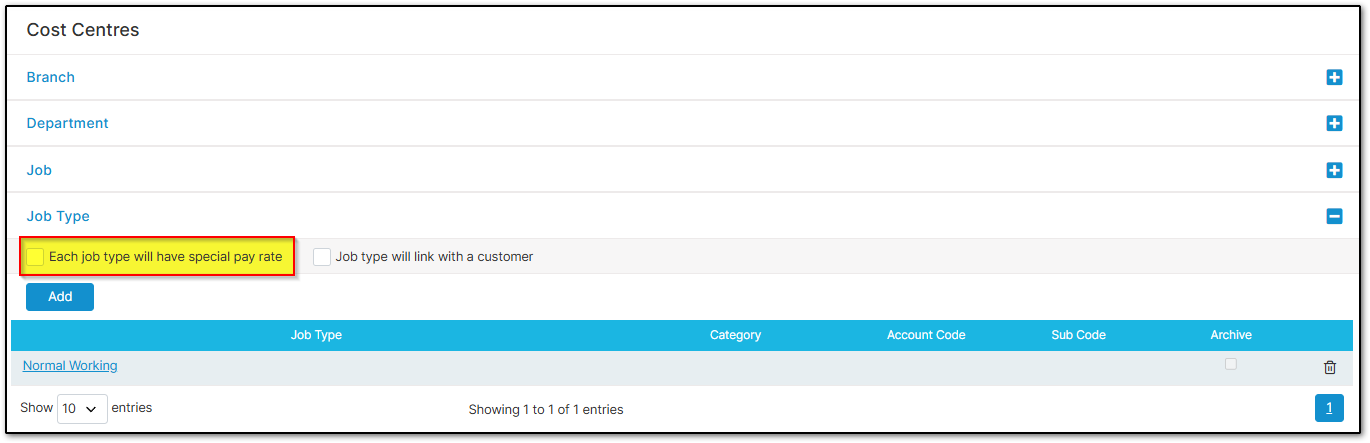Open the Job cost centre heading
The width and height of the screenshot is (1370, 443).
coord(39,170)
